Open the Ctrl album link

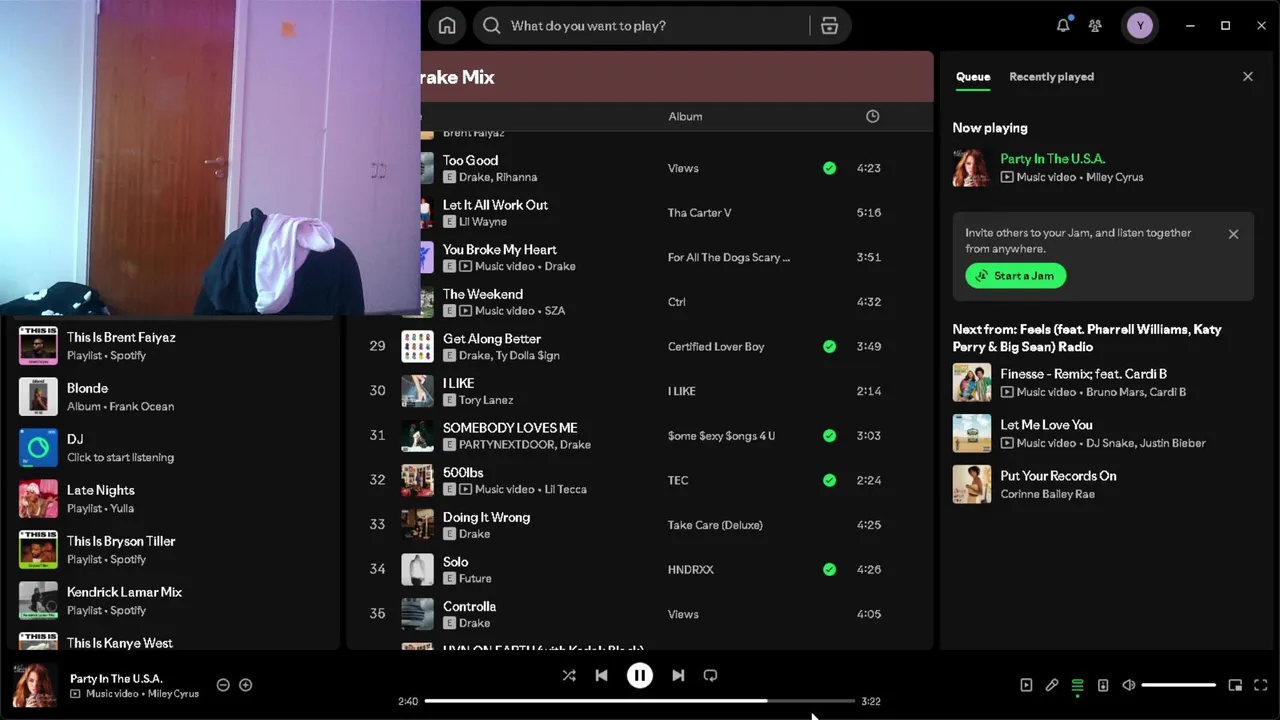point(676,302)
